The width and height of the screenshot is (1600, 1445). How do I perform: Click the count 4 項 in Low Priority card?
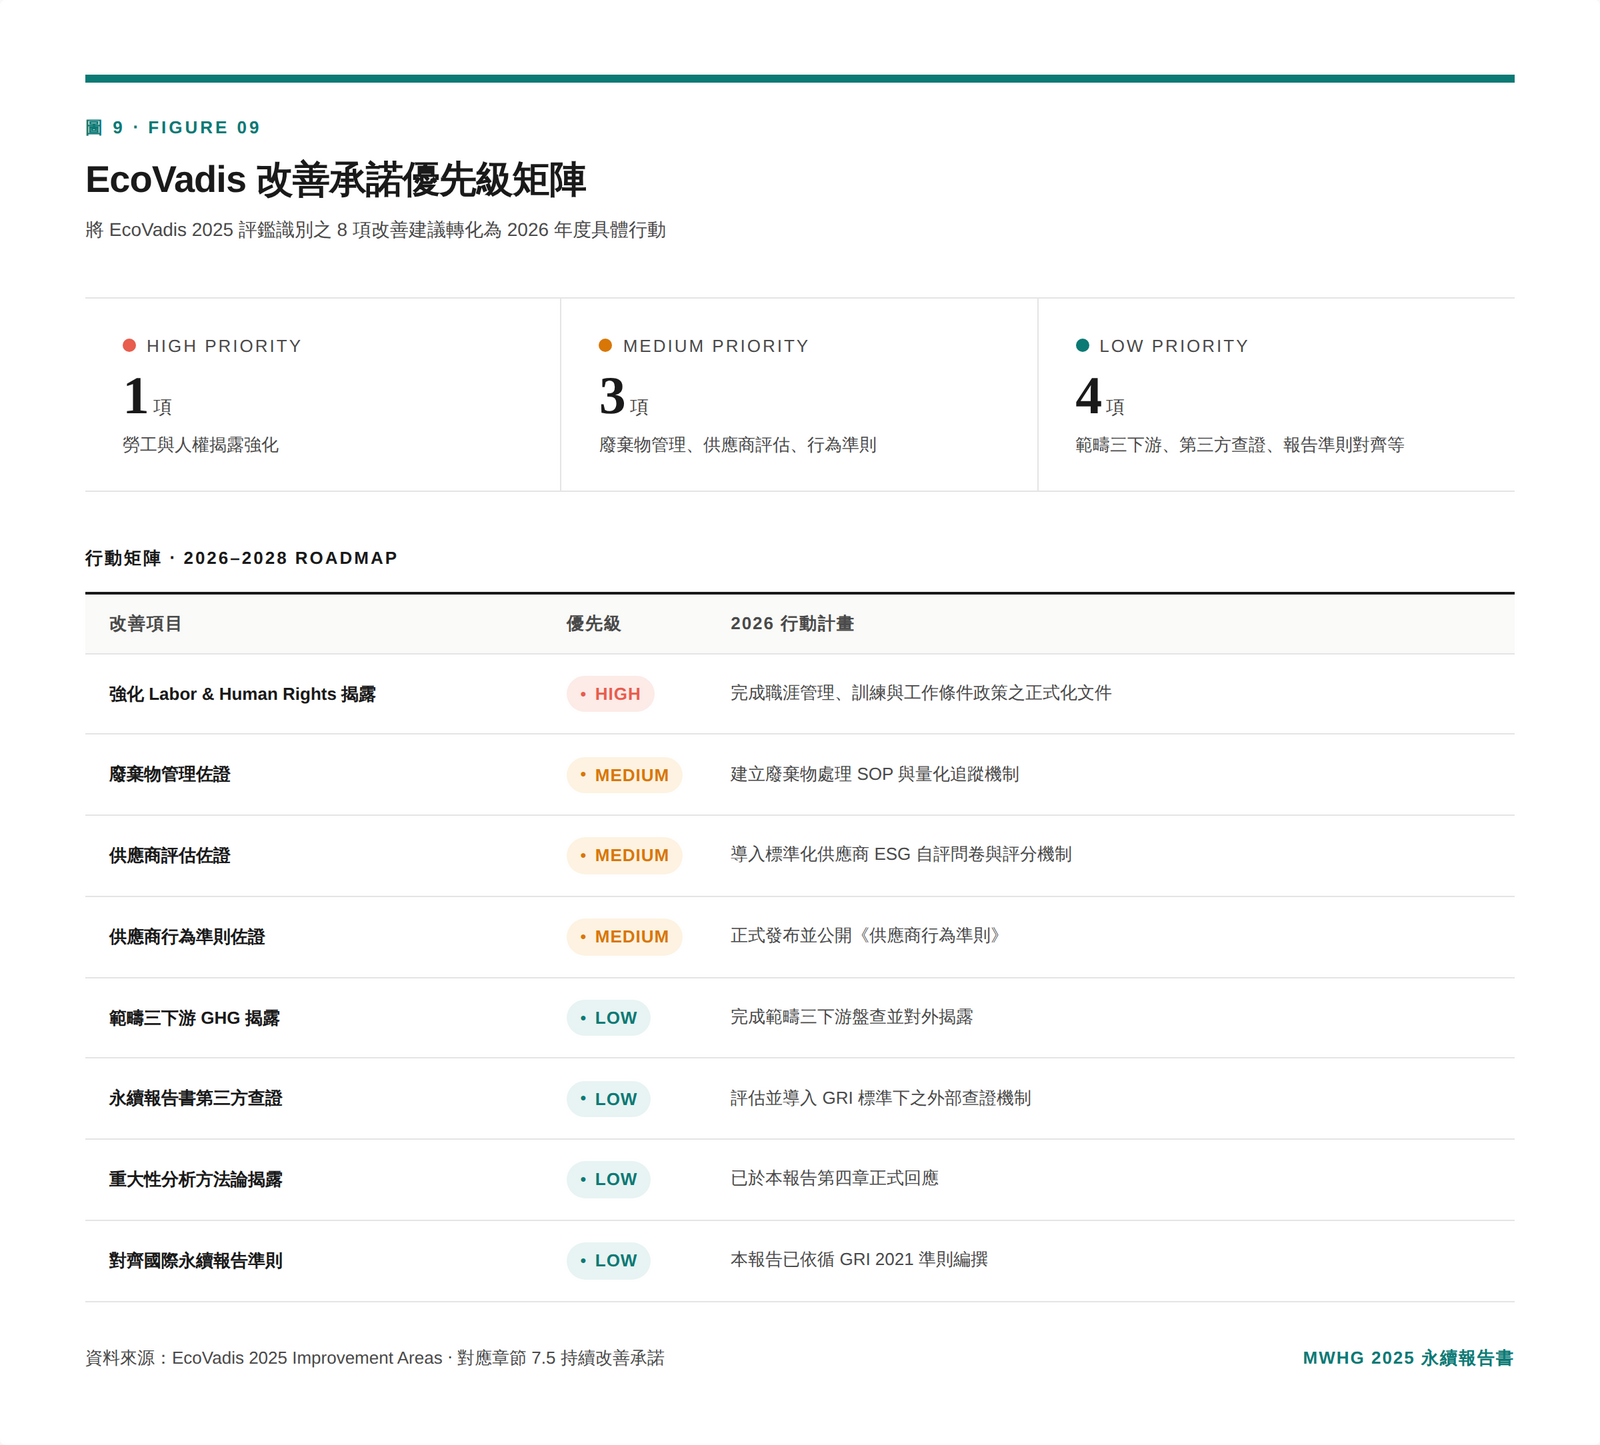pos(1100,396)
